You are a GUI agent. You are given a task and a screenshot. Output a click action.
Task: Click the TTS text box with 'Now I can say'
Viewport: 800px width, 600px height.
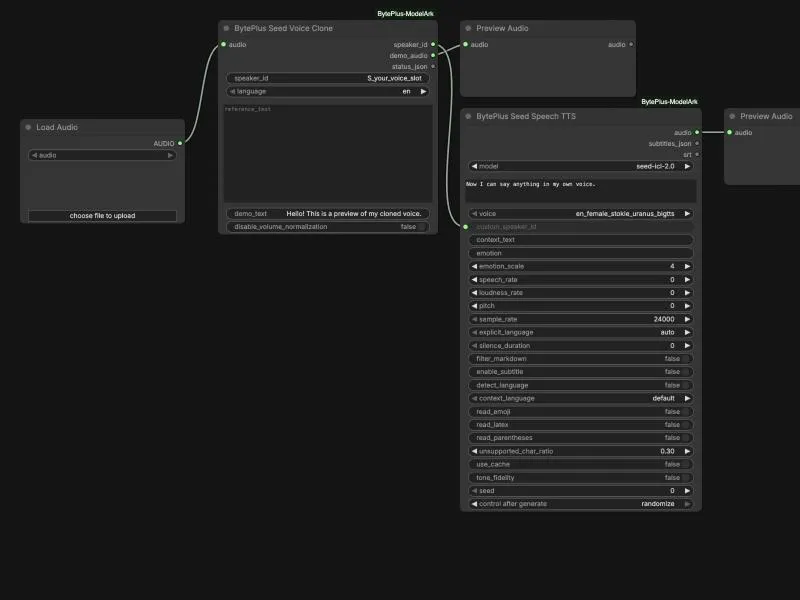581,190
